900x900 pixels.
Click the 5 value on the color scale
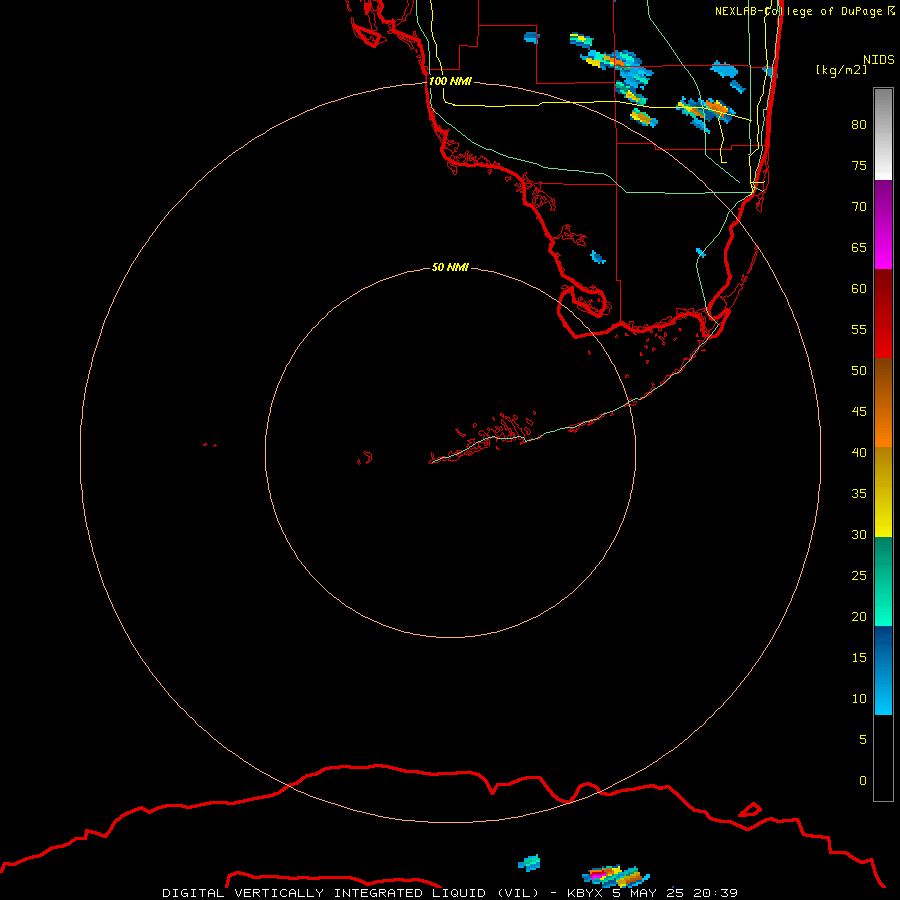pos(863,739)
